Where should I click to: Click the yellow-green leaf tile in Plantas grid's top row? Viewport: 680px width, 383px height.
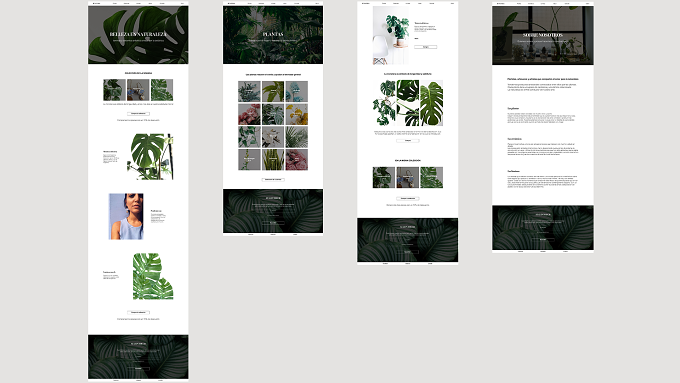coord(273,92)
